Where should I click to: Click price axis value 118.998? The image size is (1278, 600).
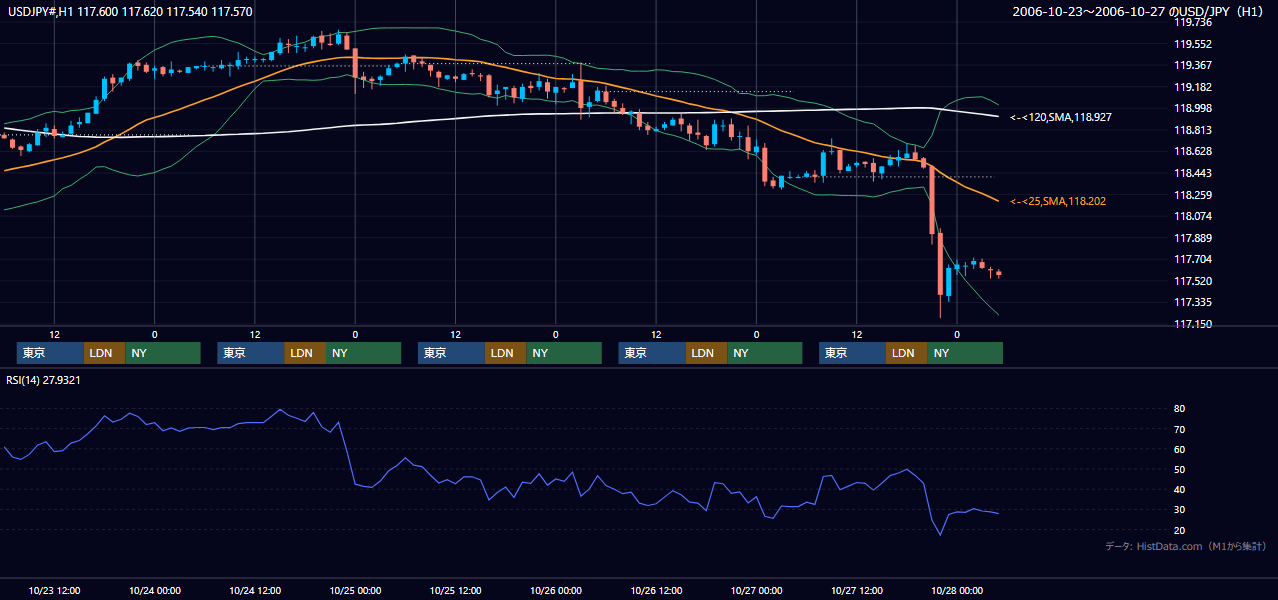[x=1192, y=108]
